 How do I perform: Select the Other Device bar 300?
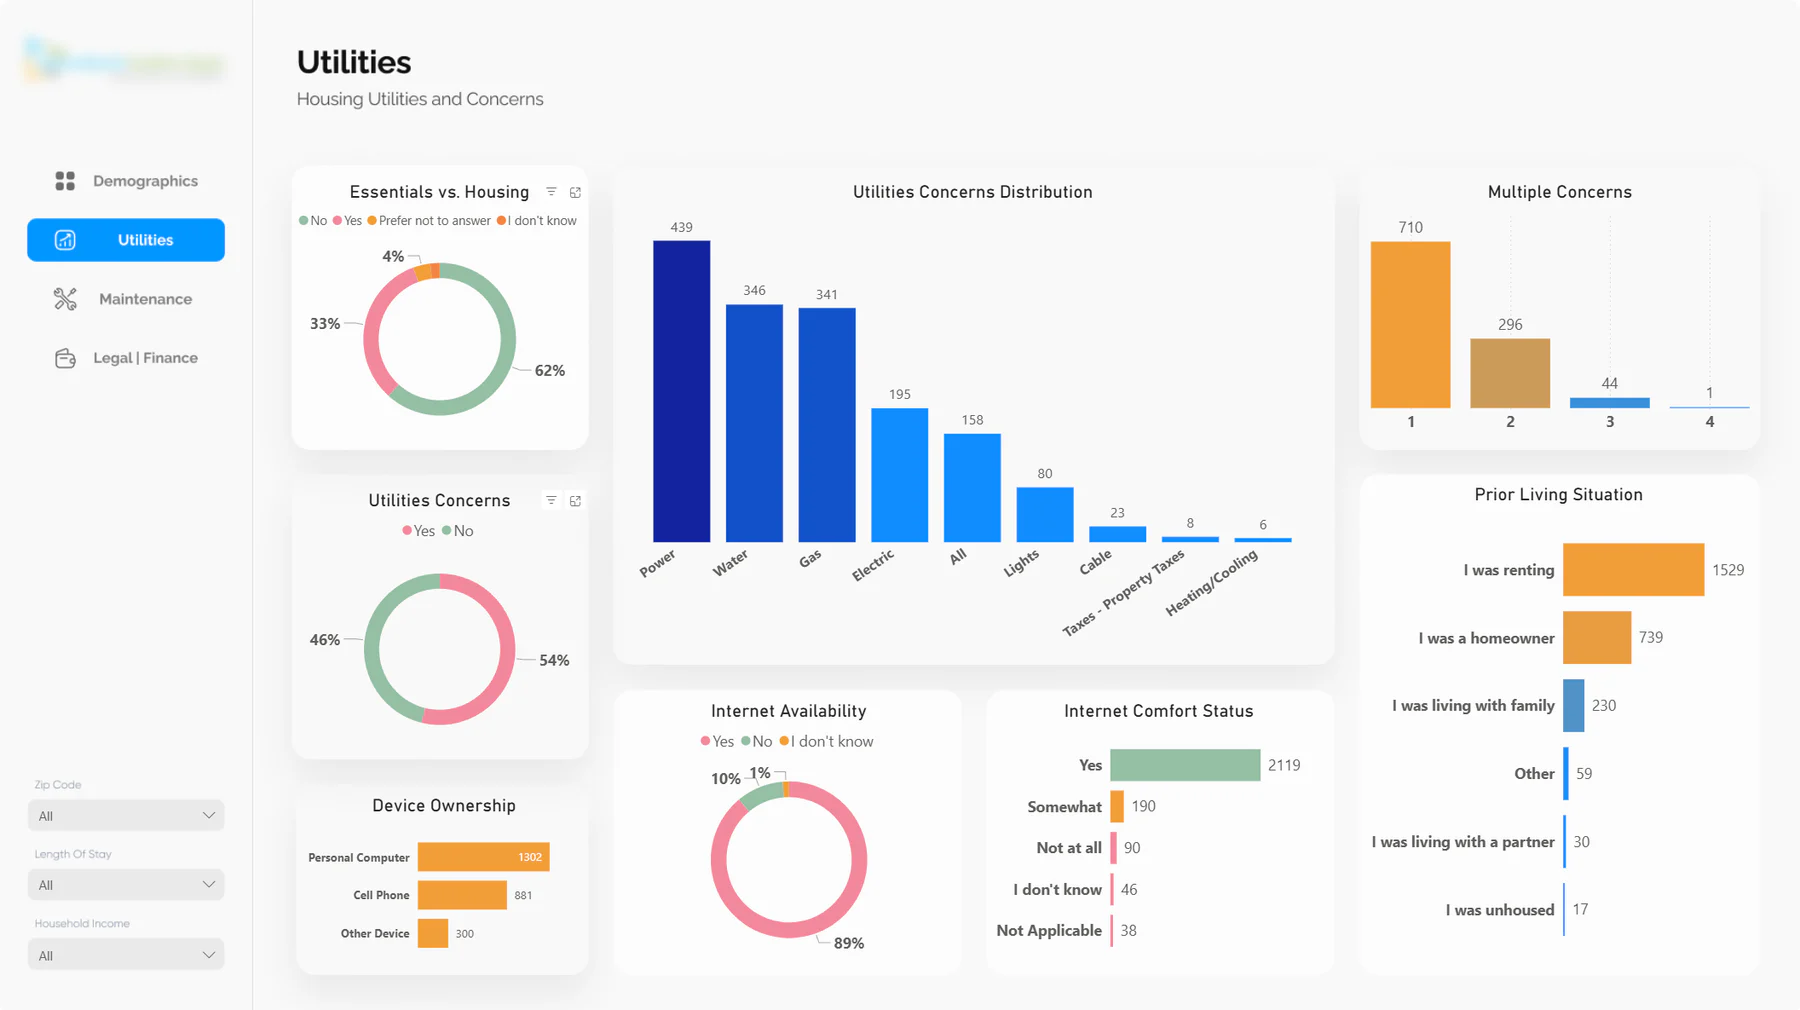pyautogui.click(x=433, y=933)
